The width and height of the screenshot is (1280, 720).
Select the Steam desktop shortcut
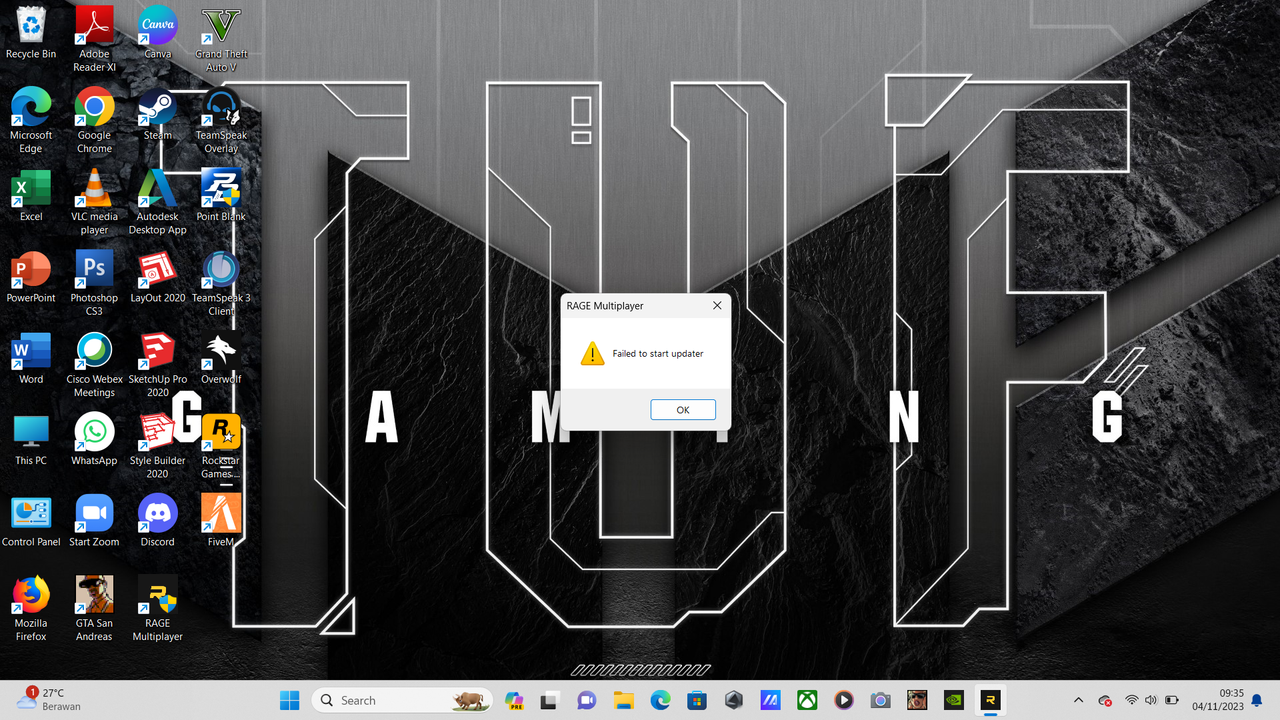click(x=157, y=114)
